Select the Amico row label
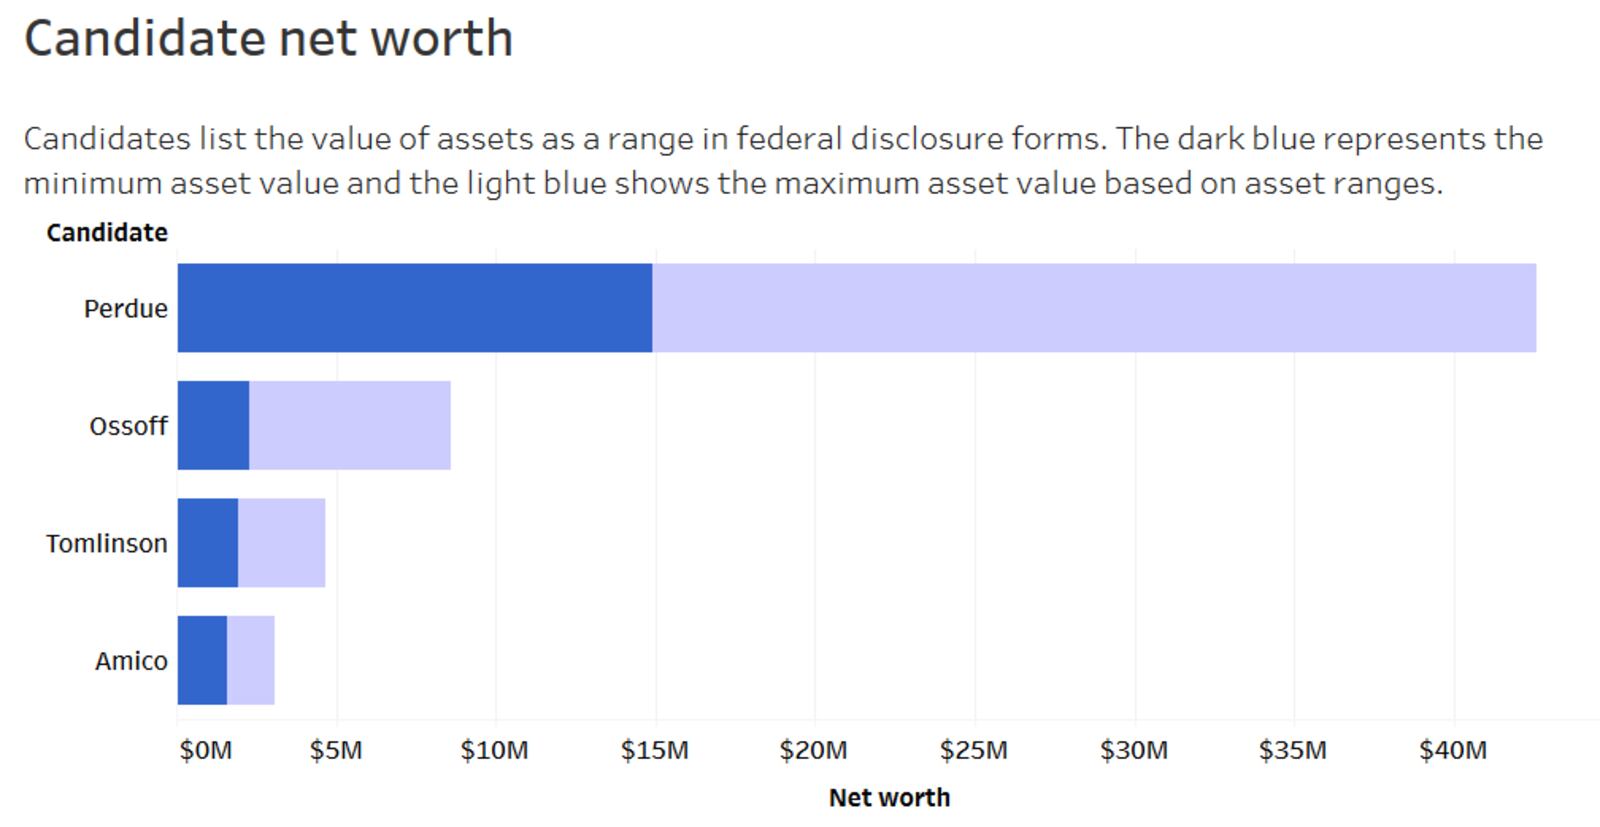1600x827 pixels. click(x=131, y=661)
